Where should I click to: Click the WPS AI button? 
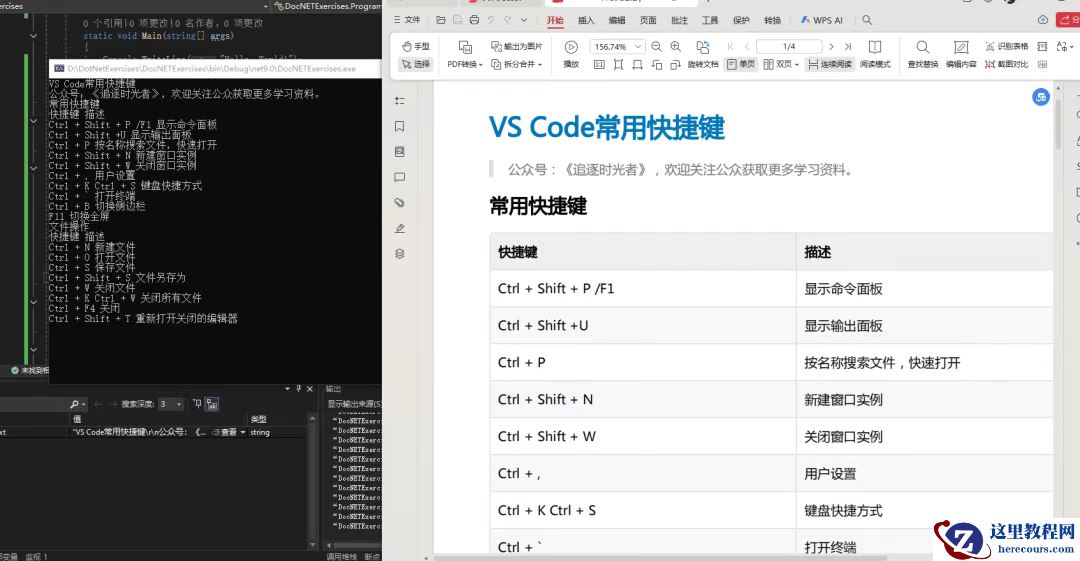coord(822,20)
